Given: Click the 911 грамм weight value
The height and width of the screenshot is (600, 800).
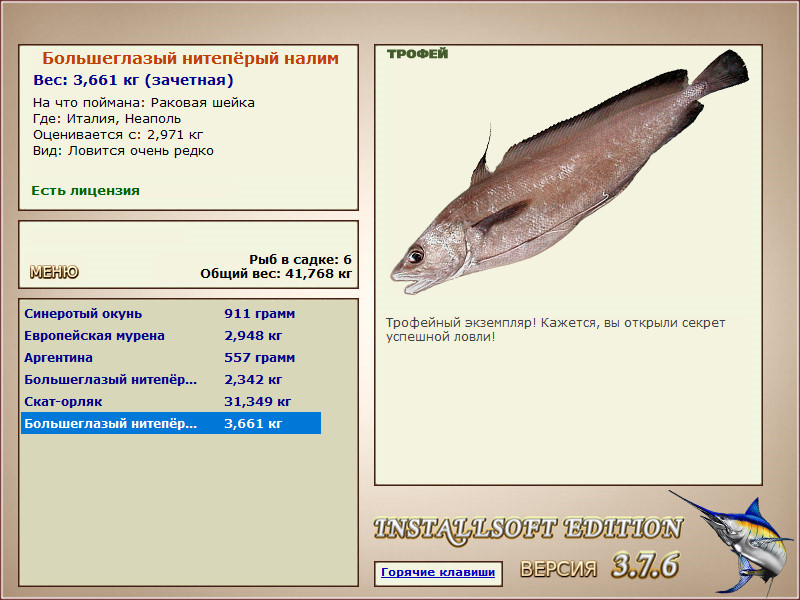Looking at the screenshot, I should coord(260,313).
